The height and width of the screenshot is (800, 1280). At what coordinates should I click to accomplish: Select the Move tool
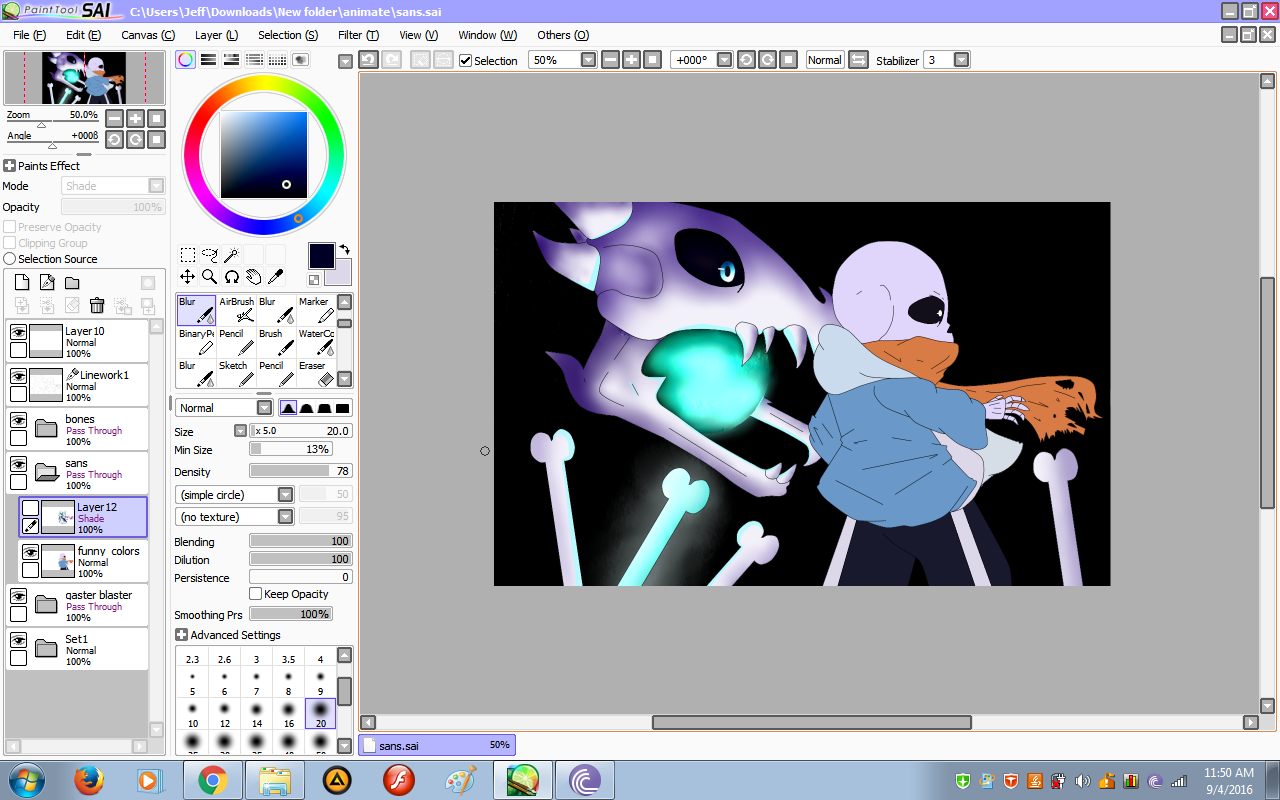(x=188, y=277)
